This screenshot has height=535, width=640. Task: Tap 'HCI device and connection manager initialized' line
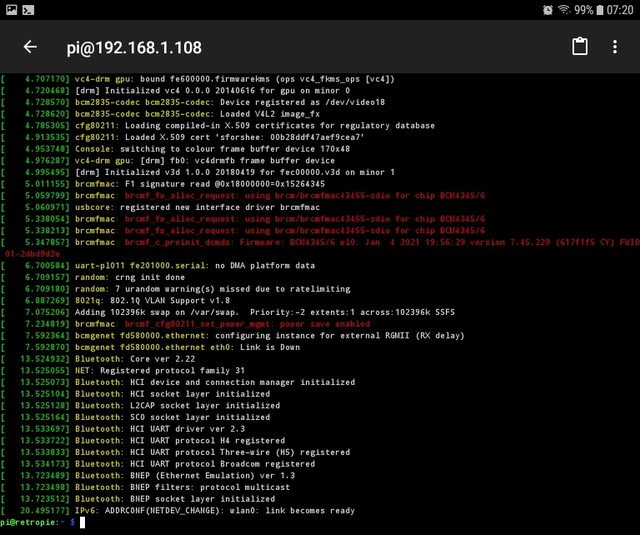pyautogui.click(x=178, y=382)
